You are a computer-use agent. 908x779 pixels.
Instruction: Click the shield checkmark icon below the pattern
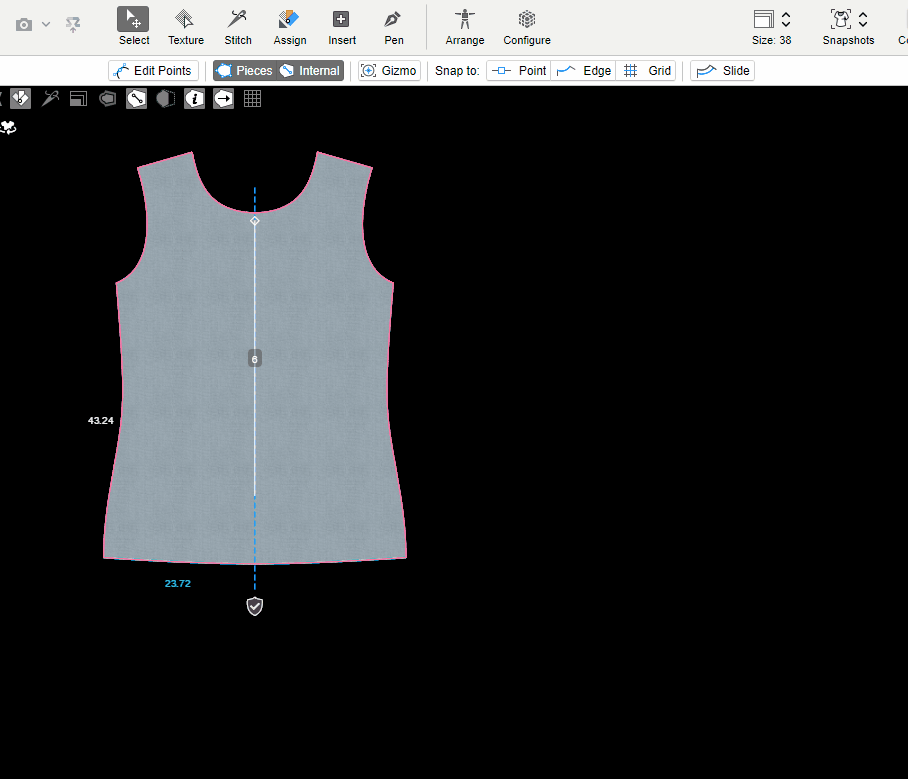(x=255, y=606)
